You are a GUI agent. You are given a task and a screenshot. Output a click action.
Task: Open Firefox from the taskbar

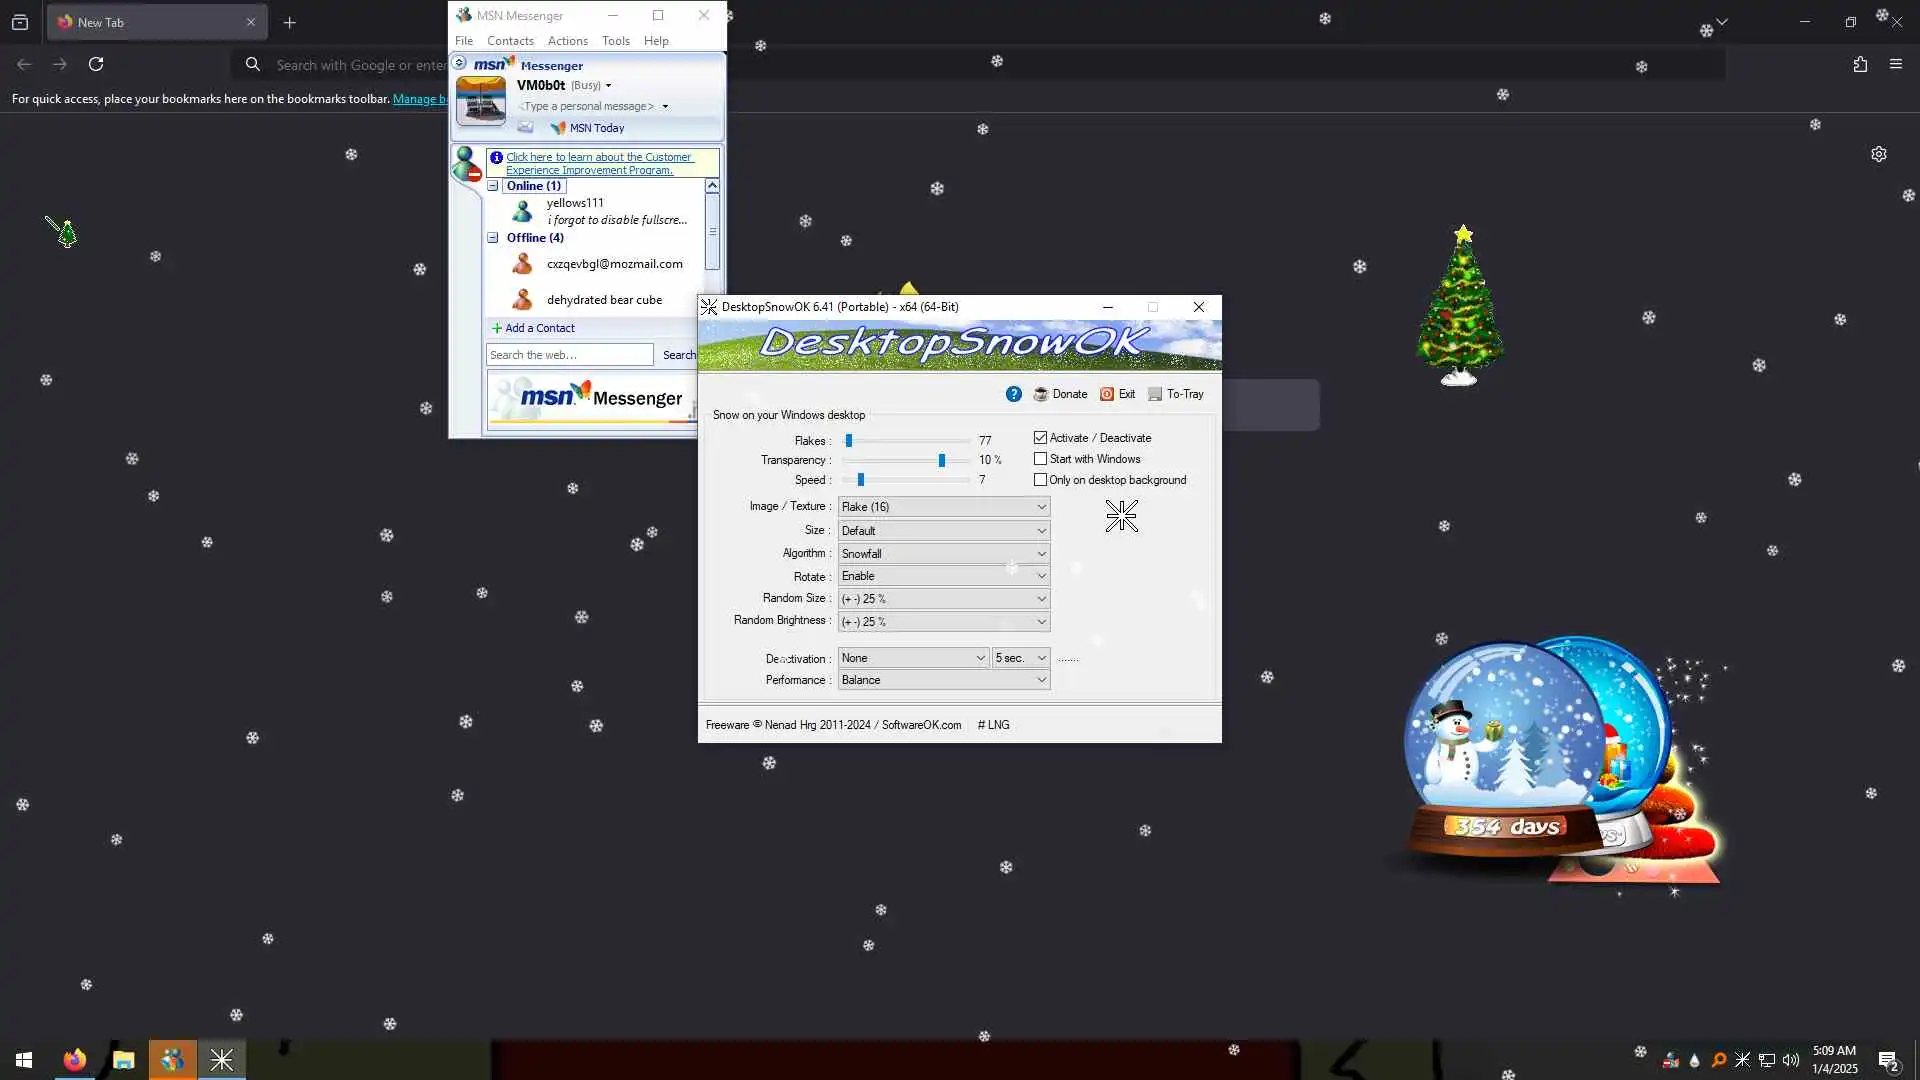tap(75, 1059)
